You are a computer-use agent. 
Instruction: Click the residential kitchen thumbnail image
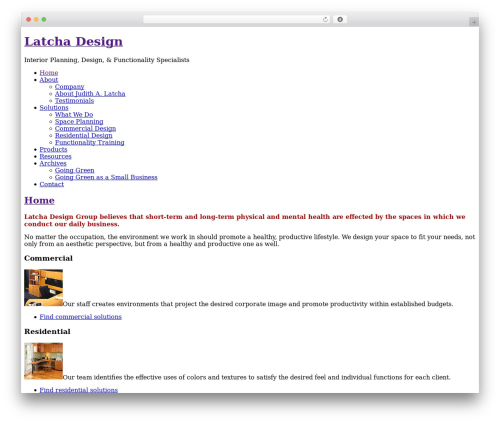tap(43, 361)
